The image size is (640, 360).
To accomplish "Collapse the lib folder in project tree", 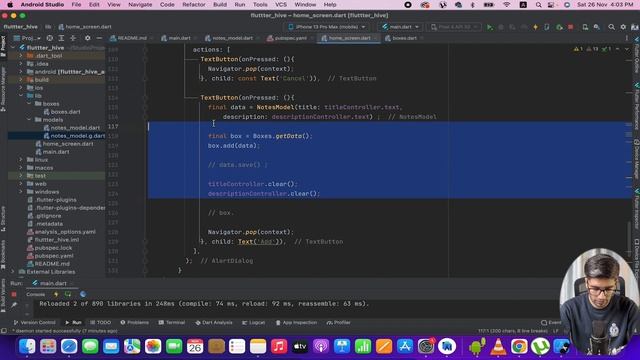I will [21, 96].
